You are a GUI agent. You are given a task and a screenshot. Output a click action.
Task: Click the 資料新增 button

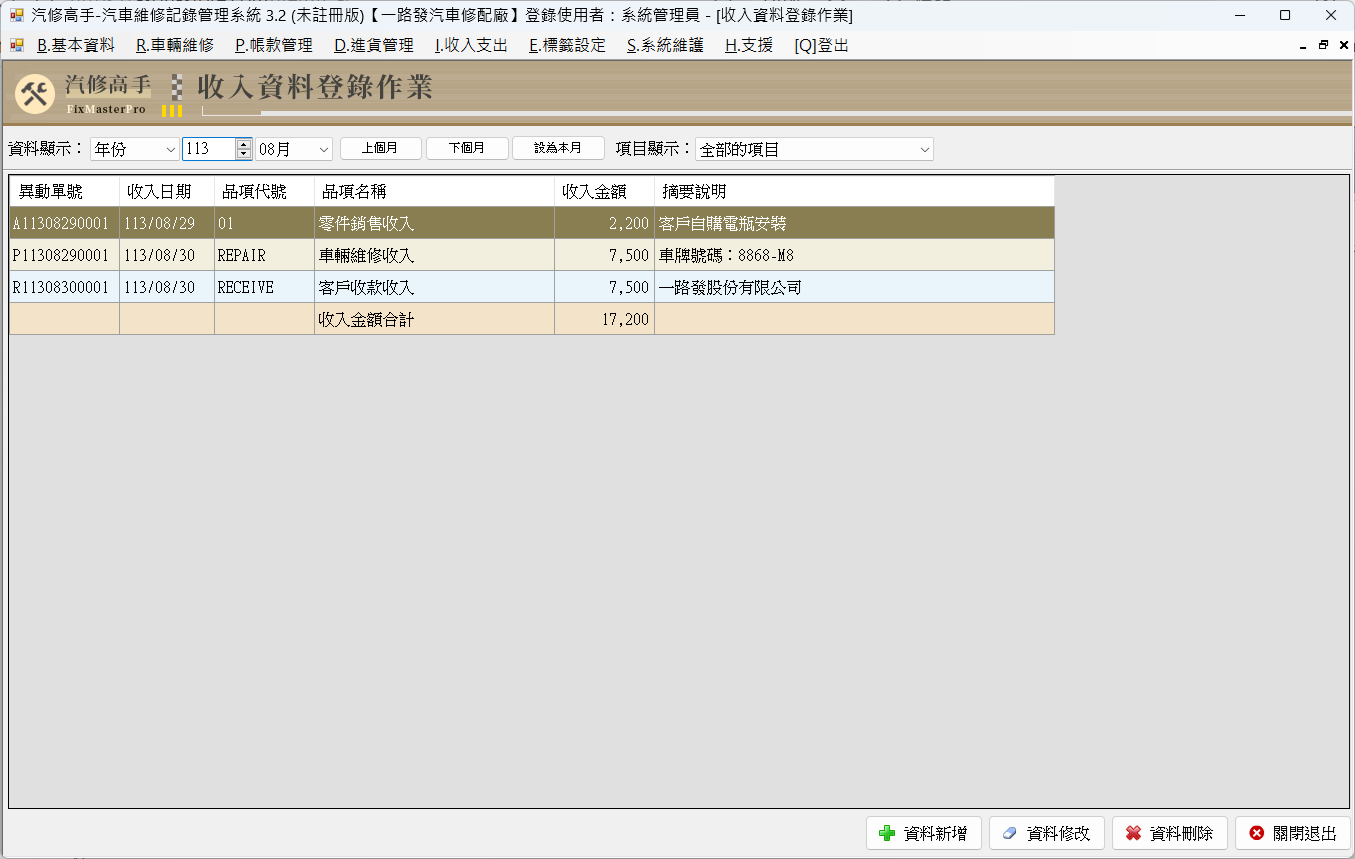pos(925,833)
